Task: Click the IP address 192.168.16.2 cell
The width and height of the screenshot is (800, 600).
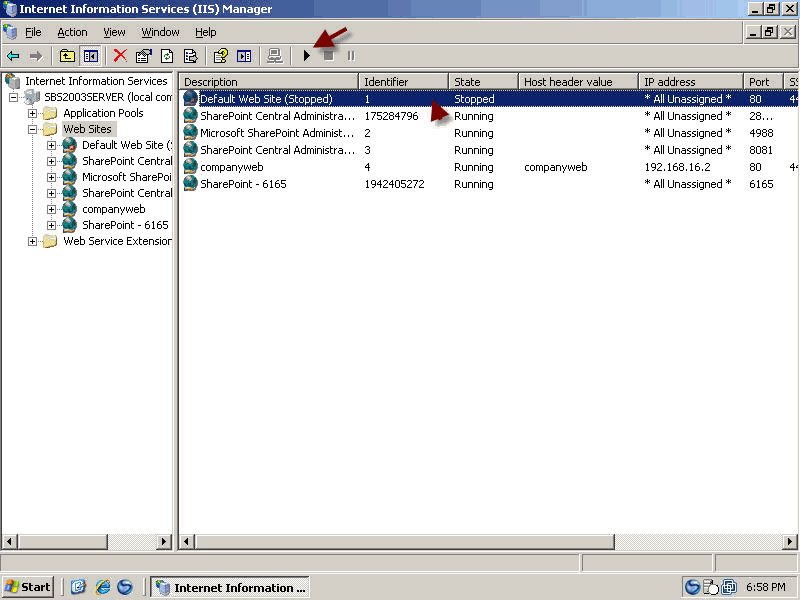Action: point(677,167)
